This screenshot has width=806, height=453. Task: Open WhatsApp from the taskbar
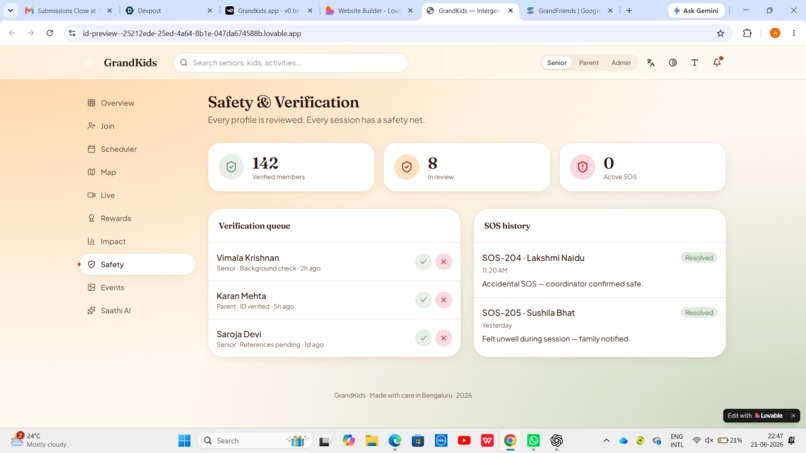pos(533,441)
